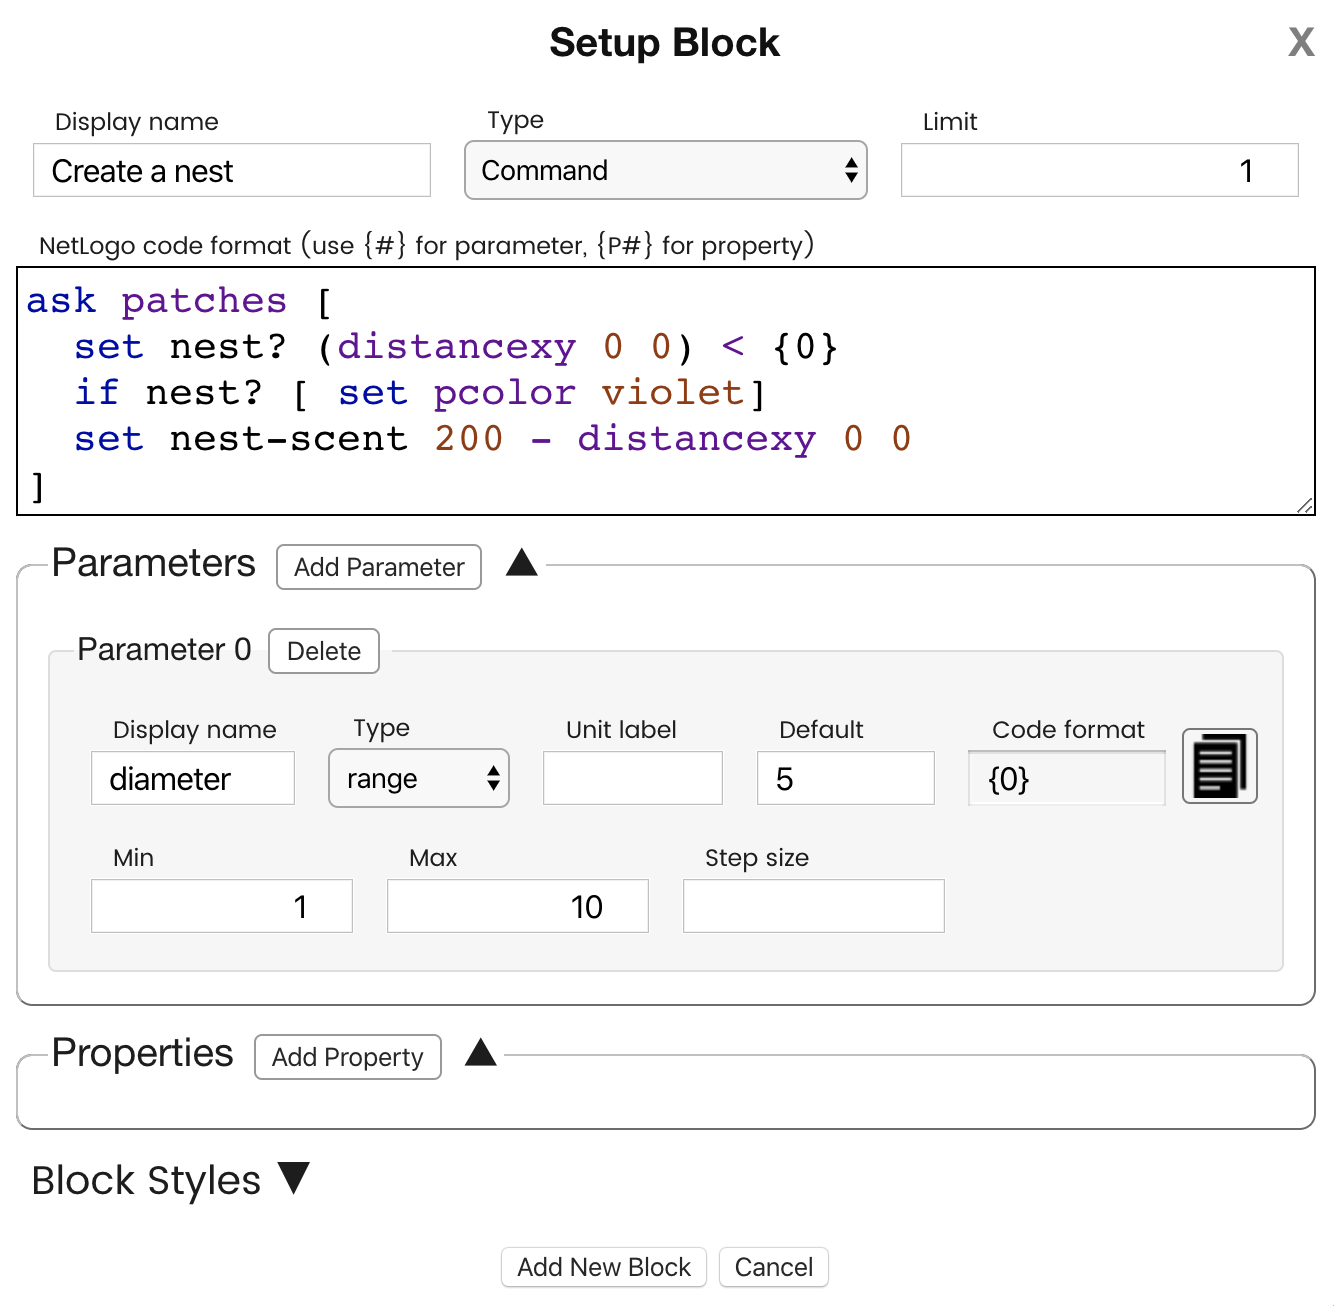Click the Unit label field

[633, 778]
